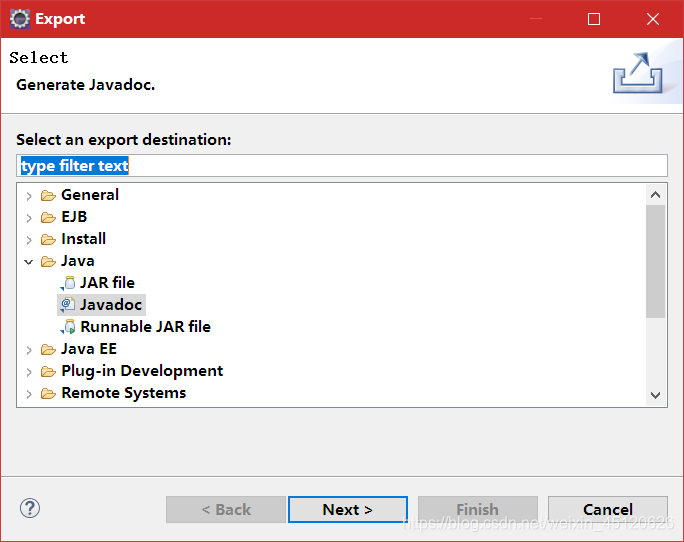Viewport: 684px width, 542px height.
Task: Click the scrollbar down arrow
Action: click(x=655, y=395)
